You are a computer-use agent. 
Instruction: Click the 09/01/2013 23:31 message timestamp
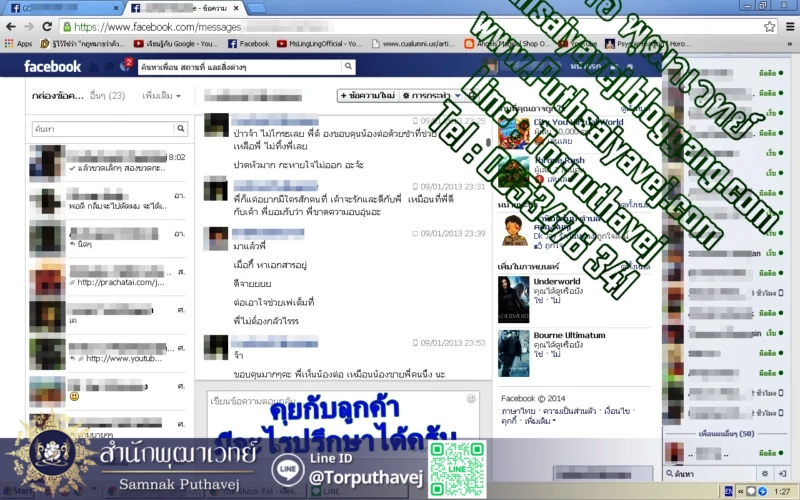452,187
